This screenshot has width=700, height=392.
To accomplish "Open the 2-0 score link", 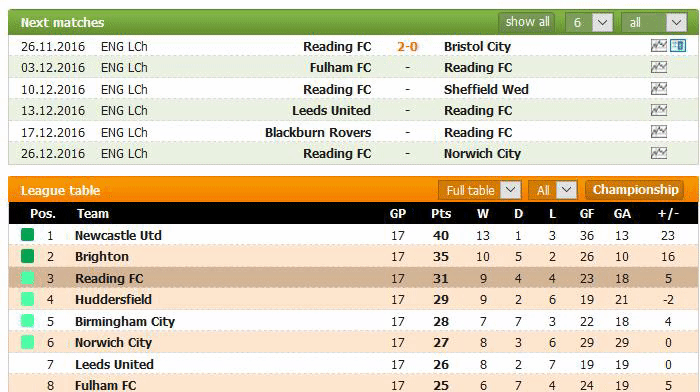I will [407, 46].
